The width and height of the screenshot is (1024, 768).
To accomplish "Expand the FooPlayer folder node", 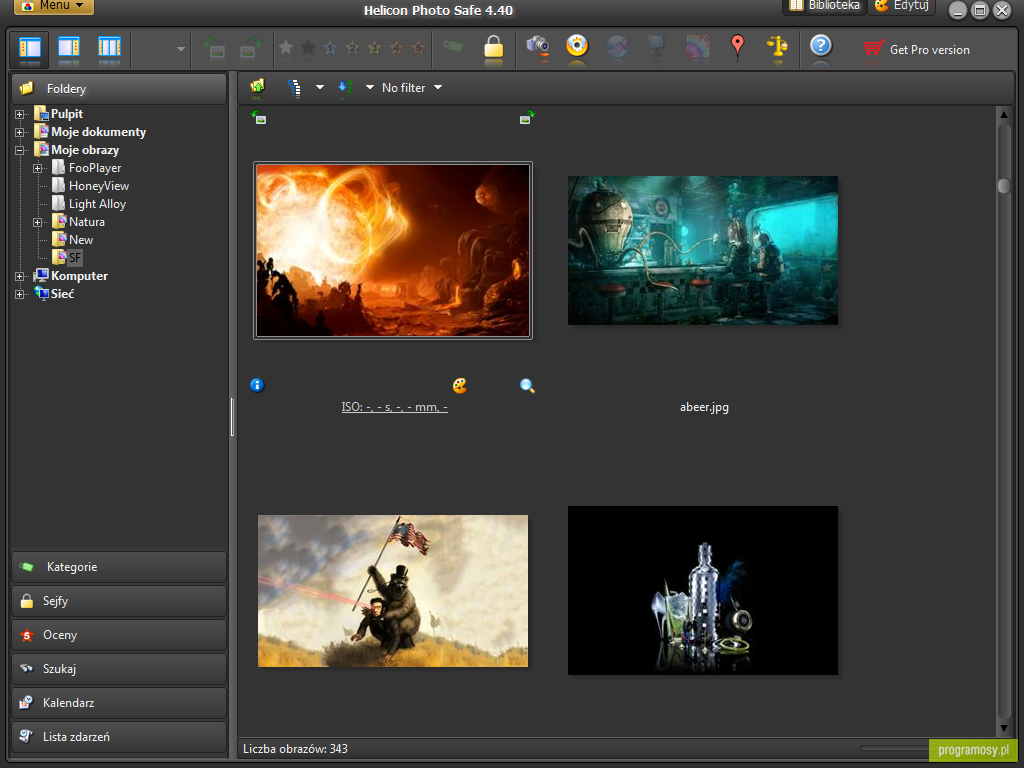I will point(37,168).
